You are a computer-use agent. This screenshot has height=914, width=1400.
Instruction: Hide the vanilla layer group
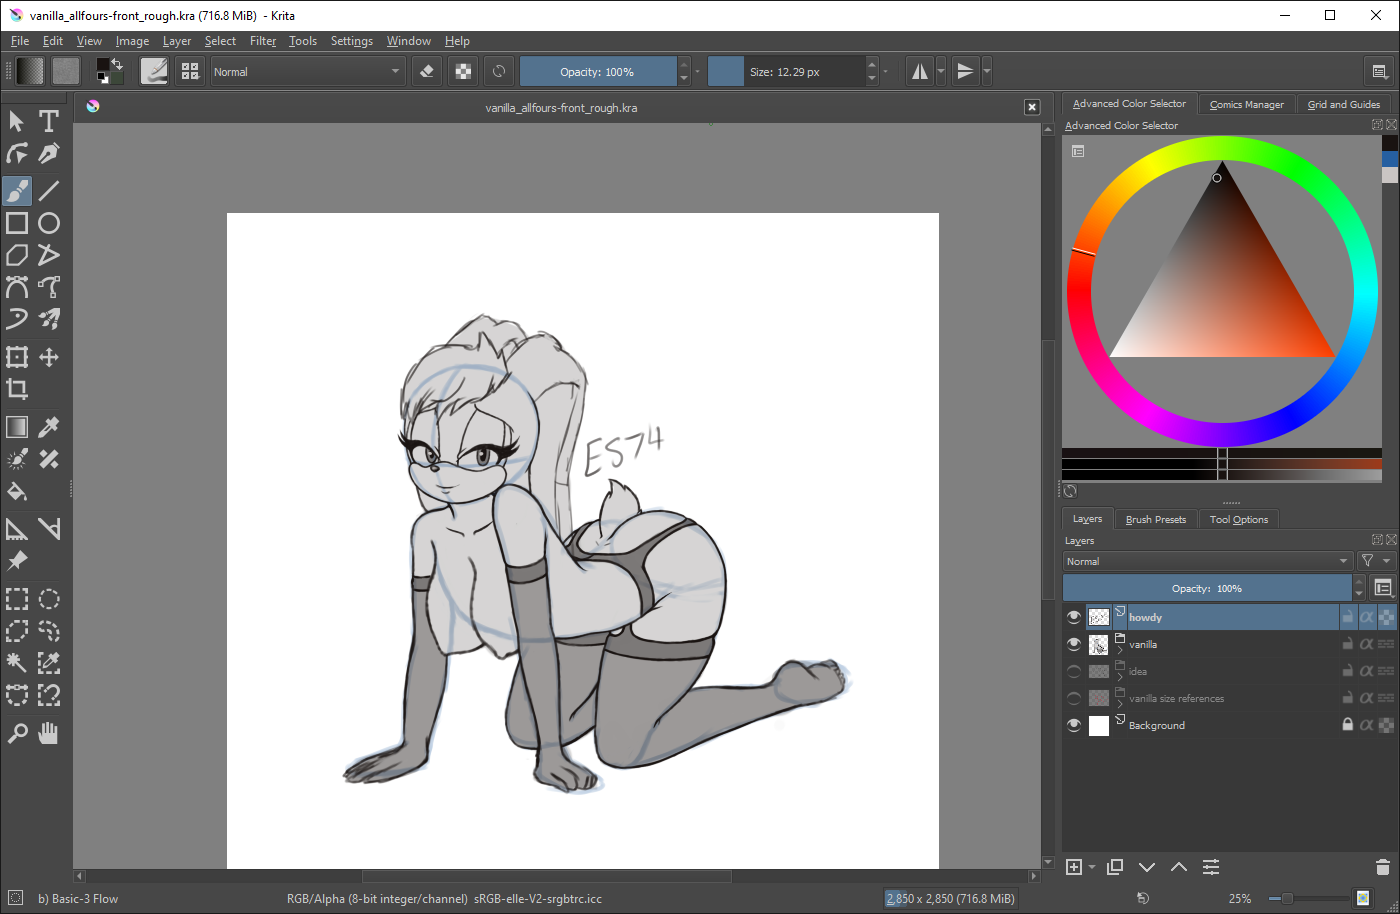click(x=1074, y=644)
